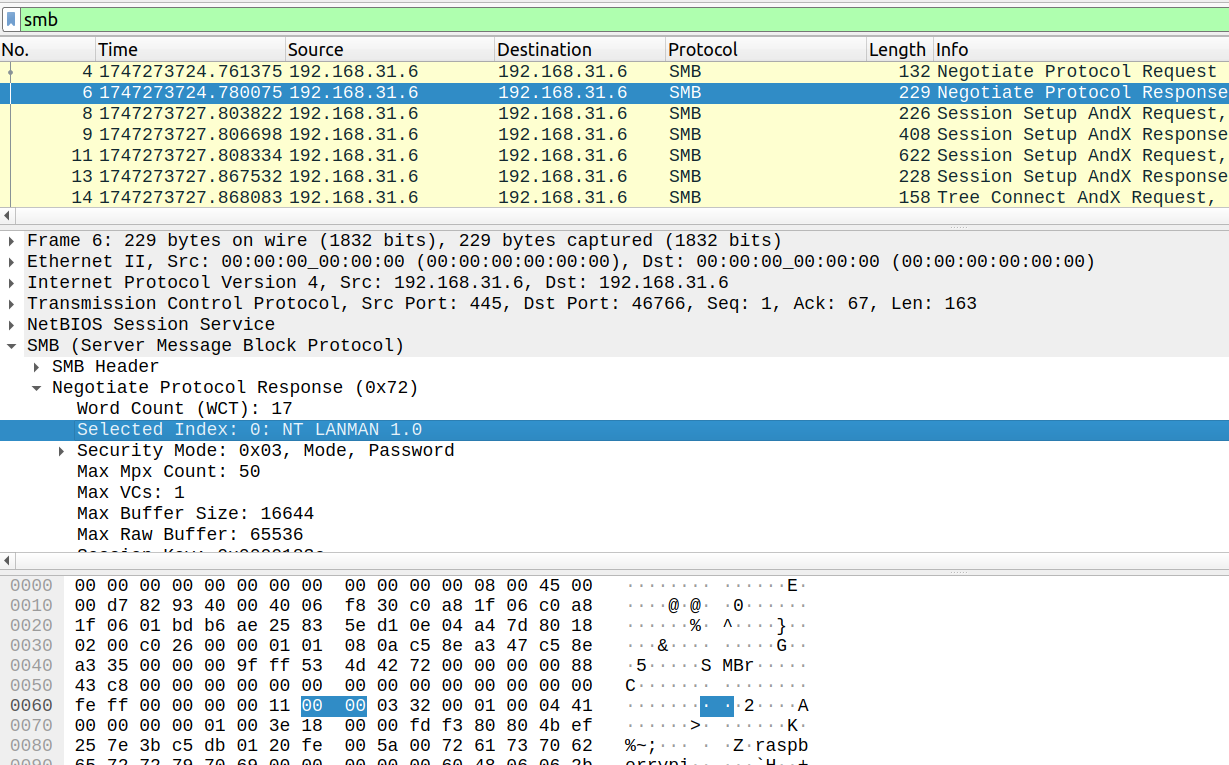Click hex offset 0060 in bytes pane

point(31,705)
